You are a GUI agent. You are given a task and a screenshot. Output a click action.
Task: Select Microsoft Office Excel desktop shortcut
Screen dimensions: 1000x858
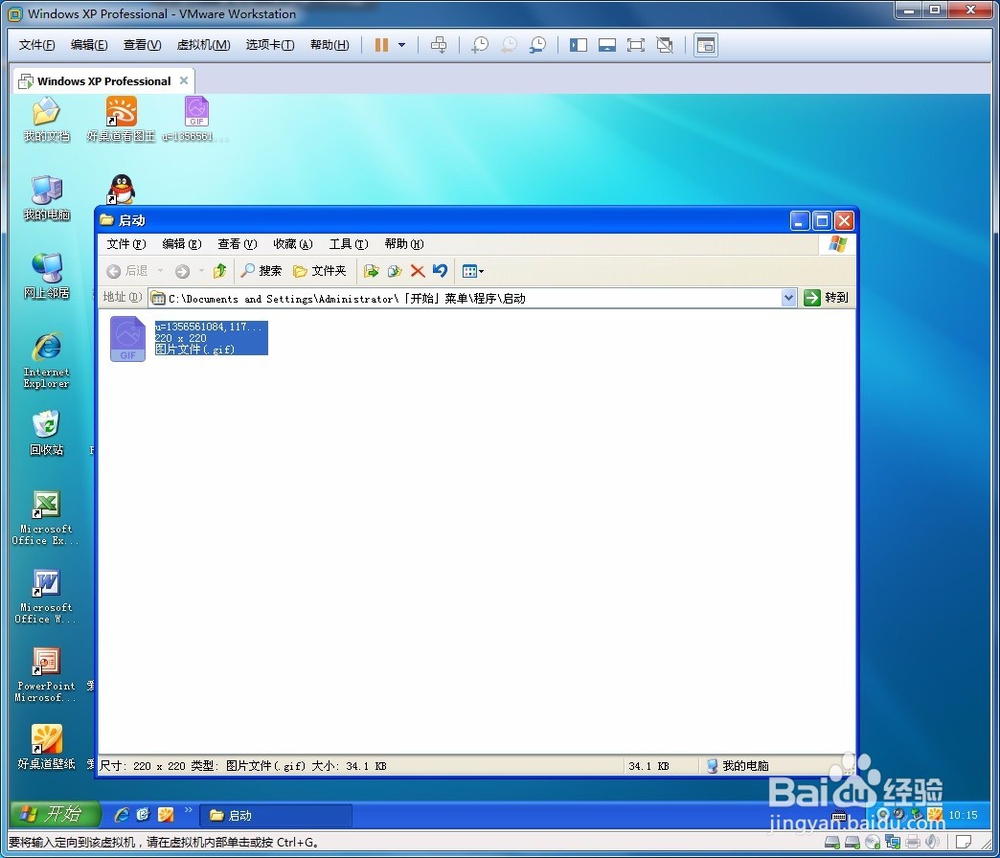[x=46, y=517]
